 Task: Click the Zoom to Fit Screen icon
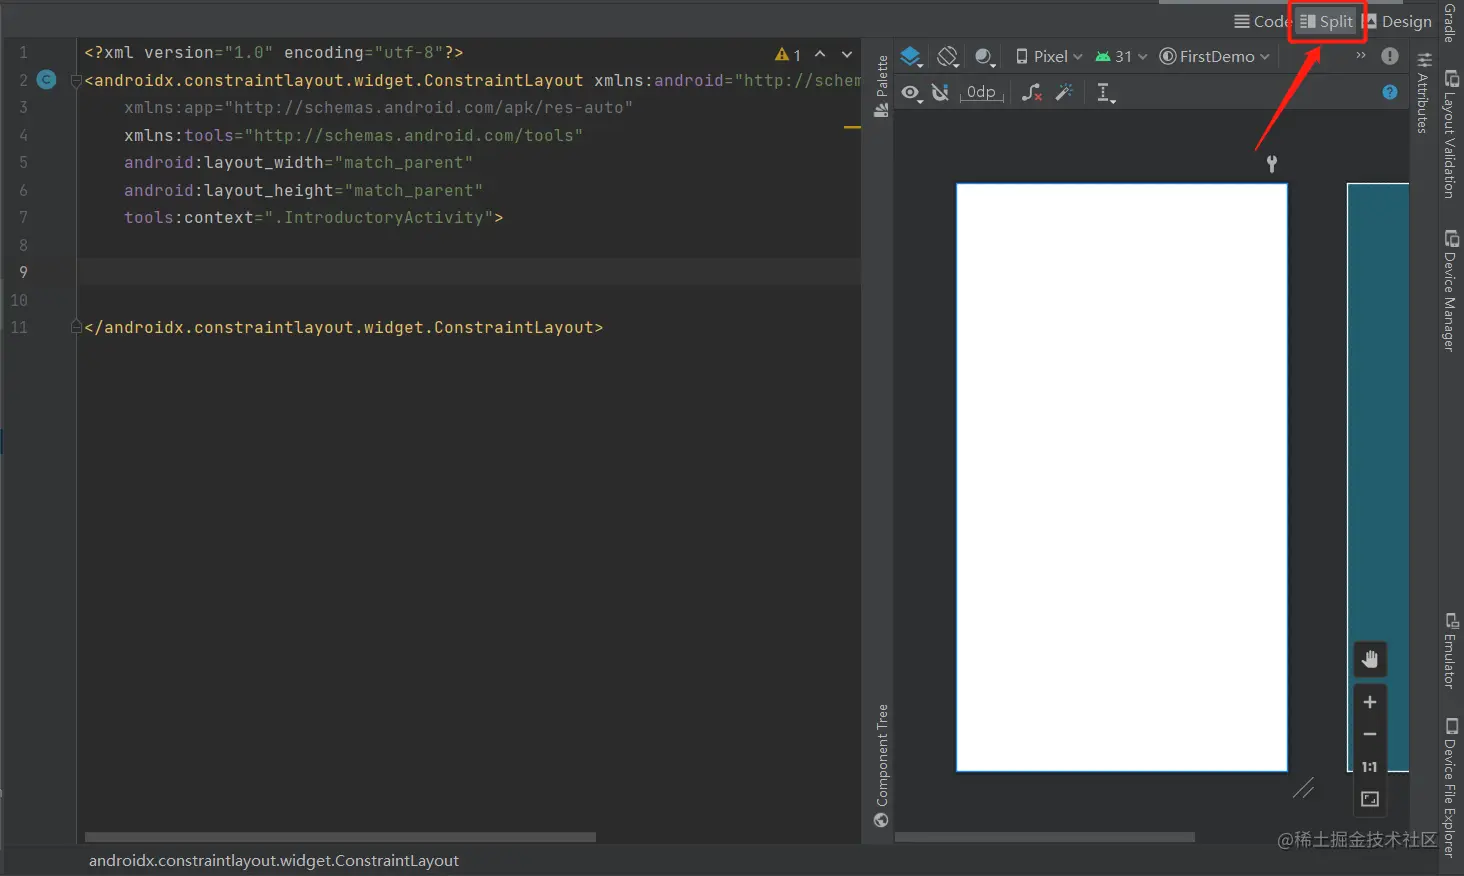tap(1370, 799)
